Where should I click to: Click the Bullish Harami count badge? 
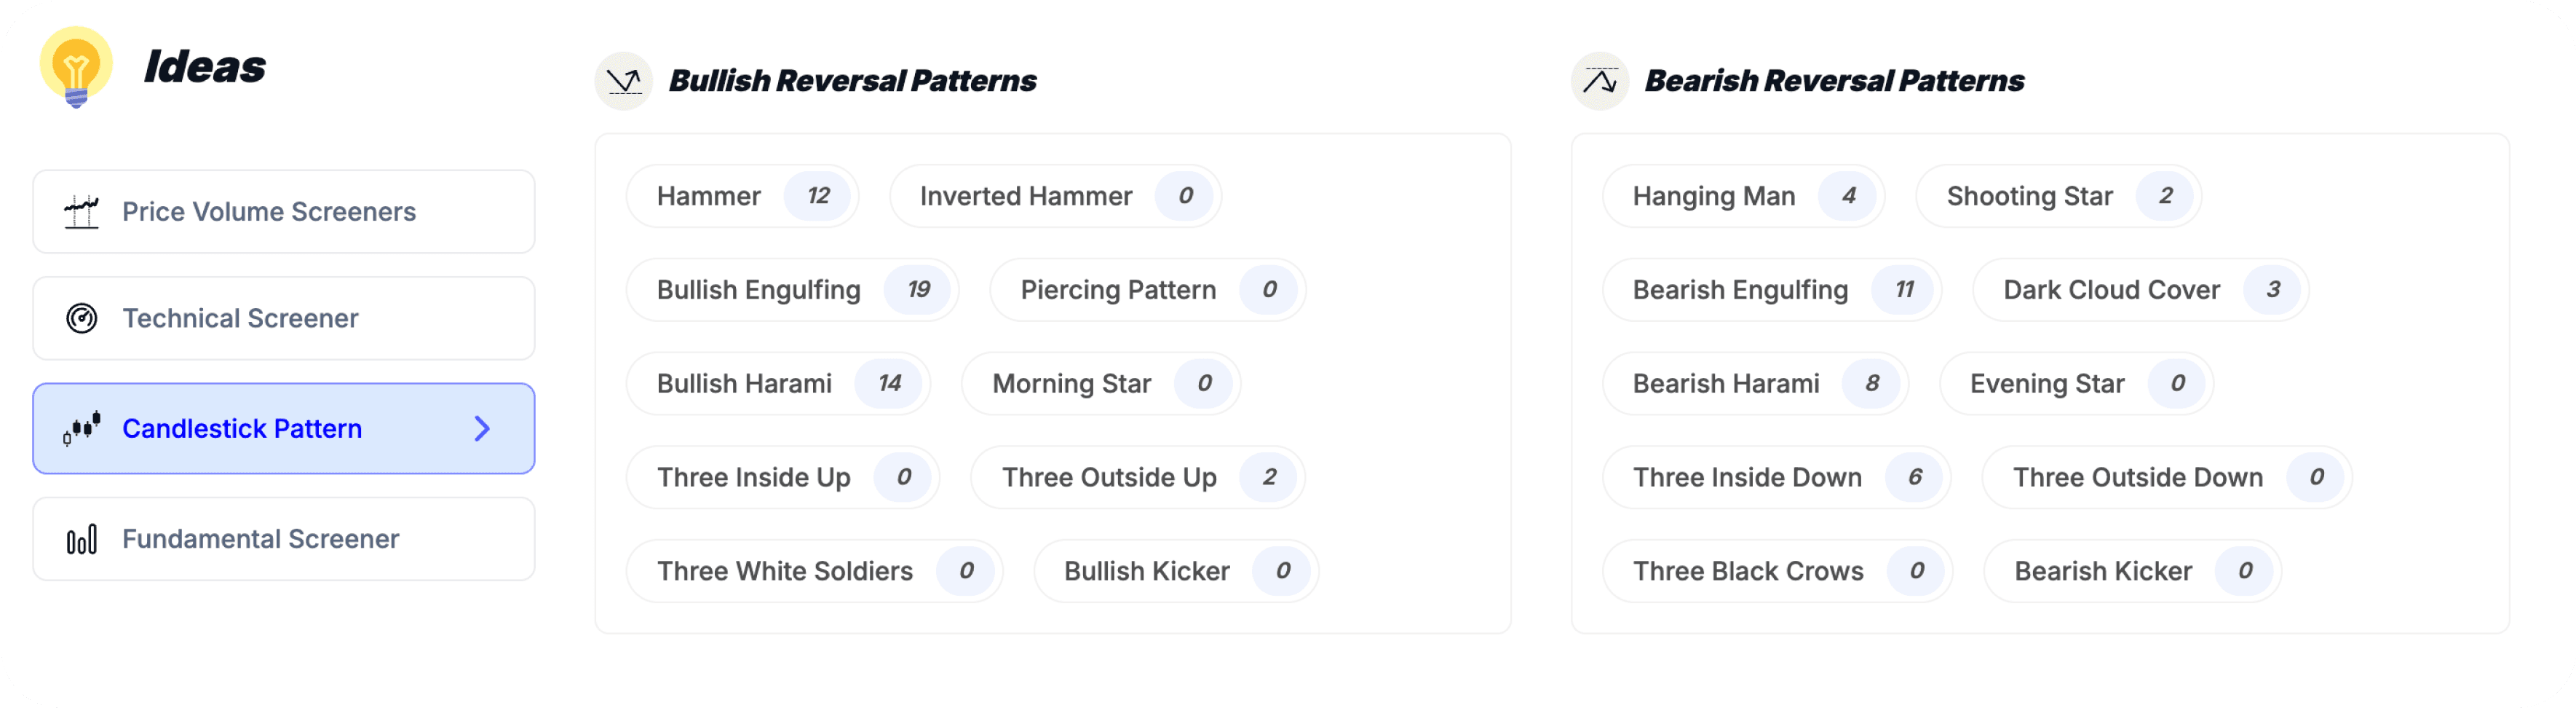coord(890,384)
